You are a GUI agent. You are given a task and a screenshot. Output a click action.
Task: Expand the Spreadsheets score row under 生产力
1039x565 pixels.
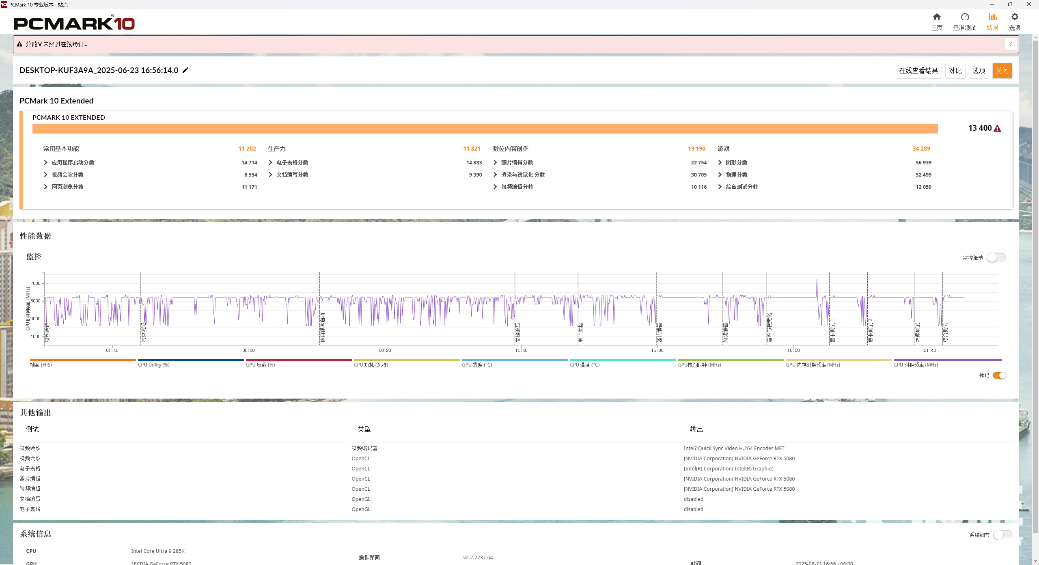tap(375, 162)
